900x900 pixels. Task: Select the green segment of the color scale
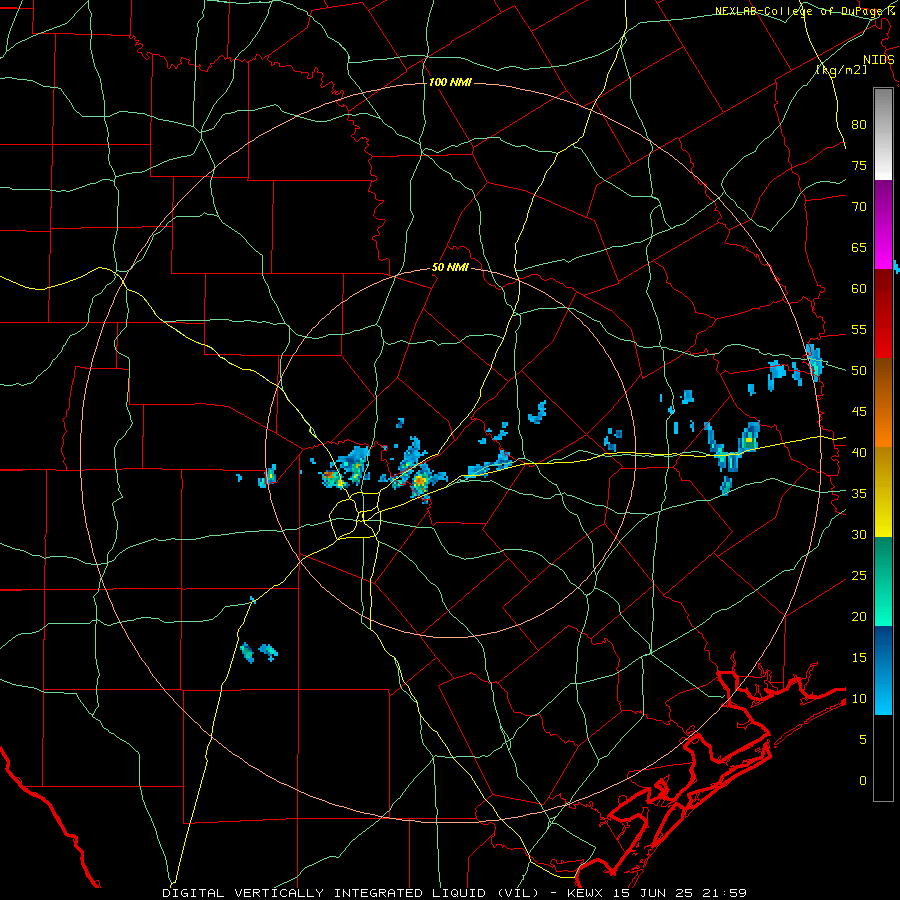tap(883, 581)
